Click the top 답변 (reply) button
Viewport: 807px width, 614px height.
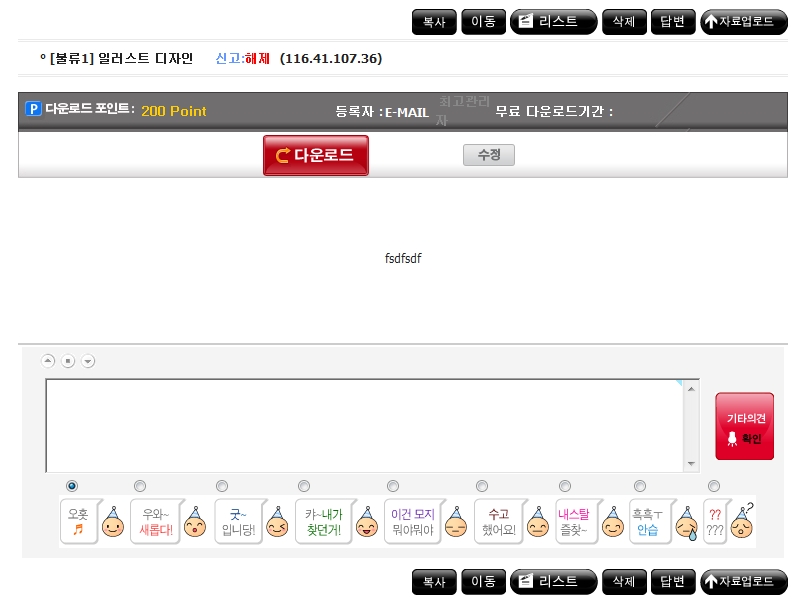click(x=673, y=22)
